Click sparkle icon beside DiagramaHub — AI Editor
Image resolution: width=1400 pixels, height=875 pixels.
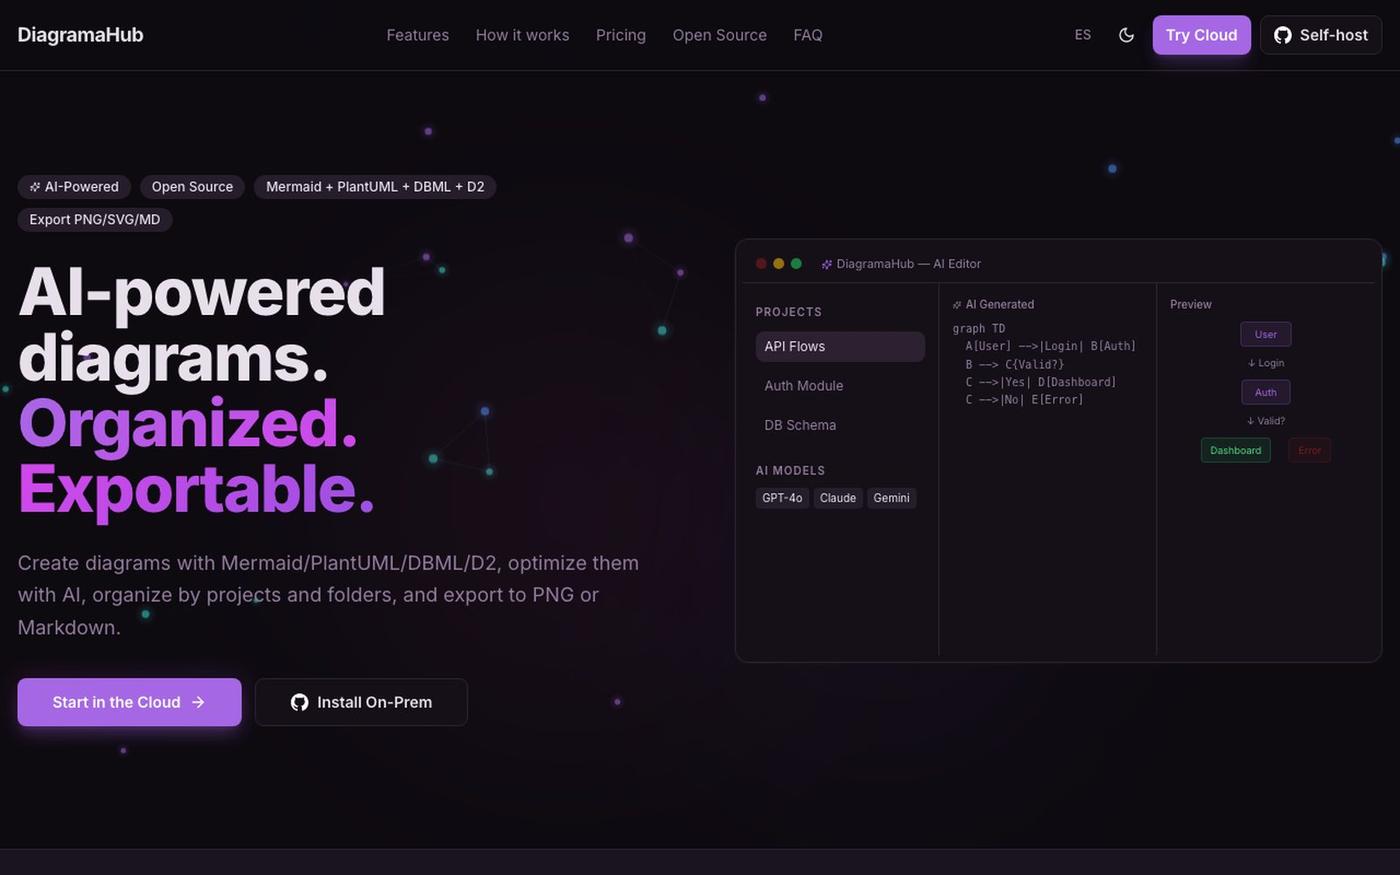pyautogui.click(x=827, y=265)
